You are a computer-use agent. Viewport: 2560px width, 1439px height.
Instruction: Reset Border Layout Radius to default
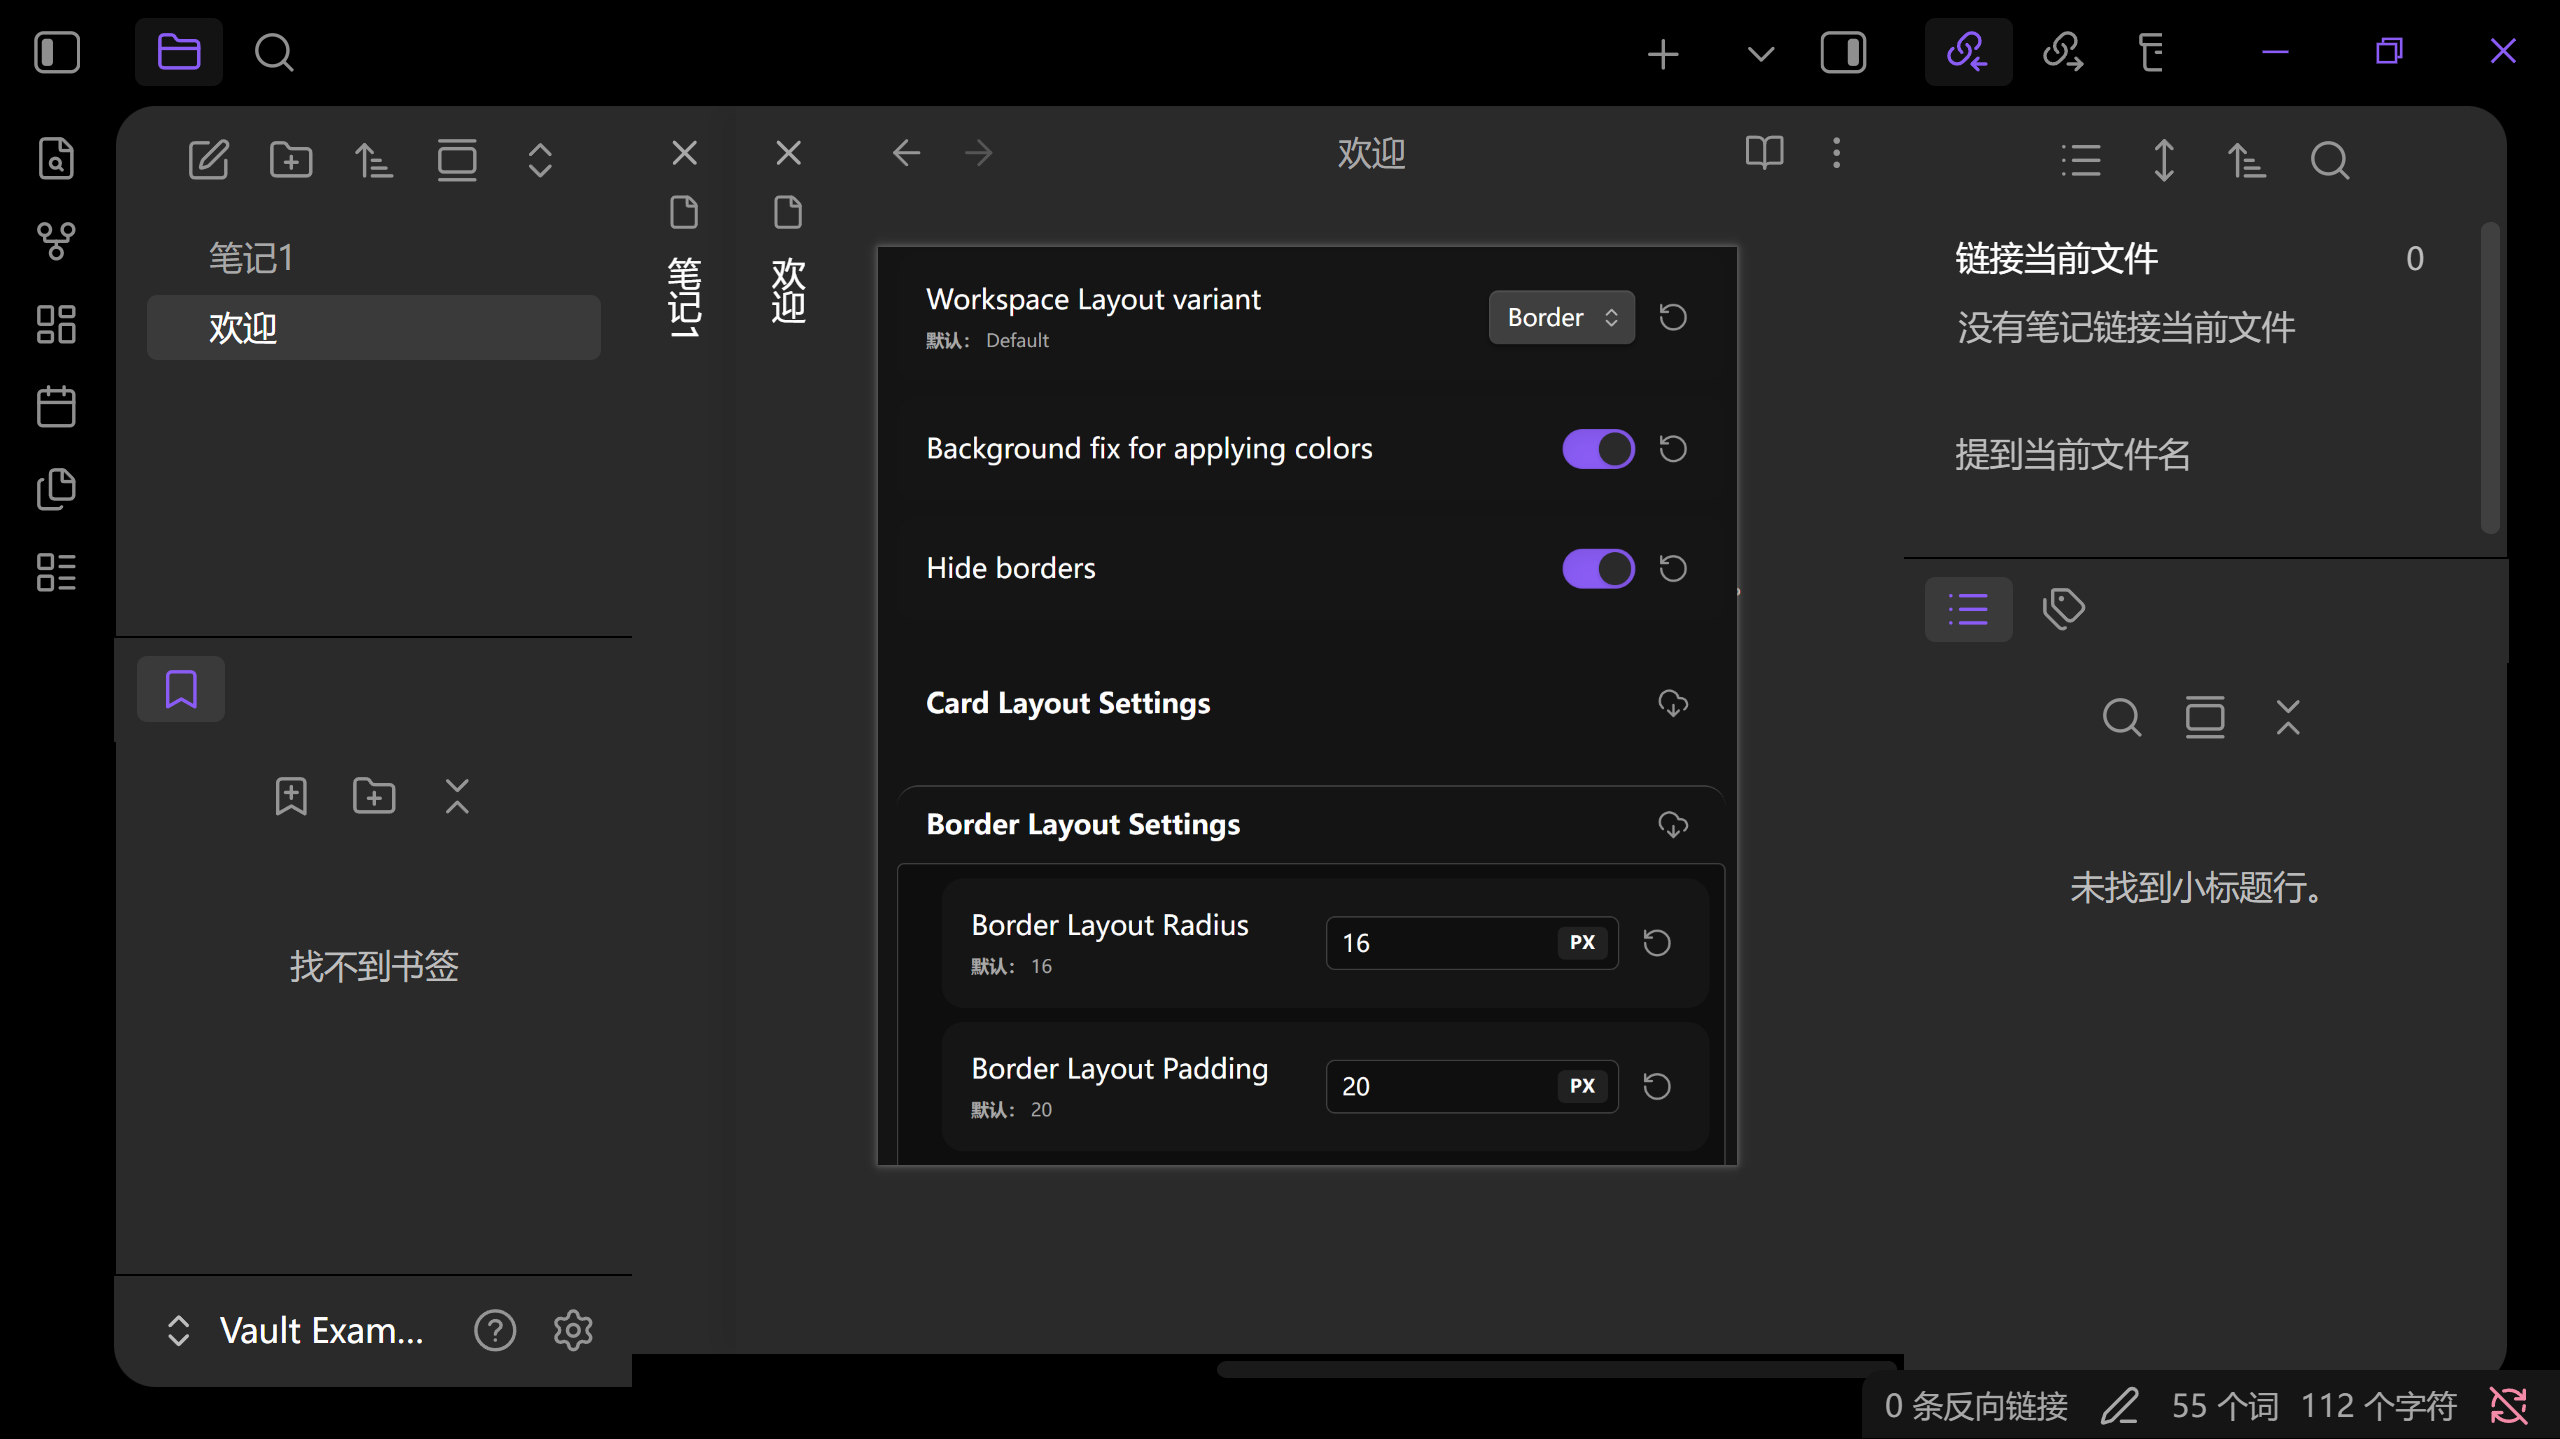pos(1657,943)
